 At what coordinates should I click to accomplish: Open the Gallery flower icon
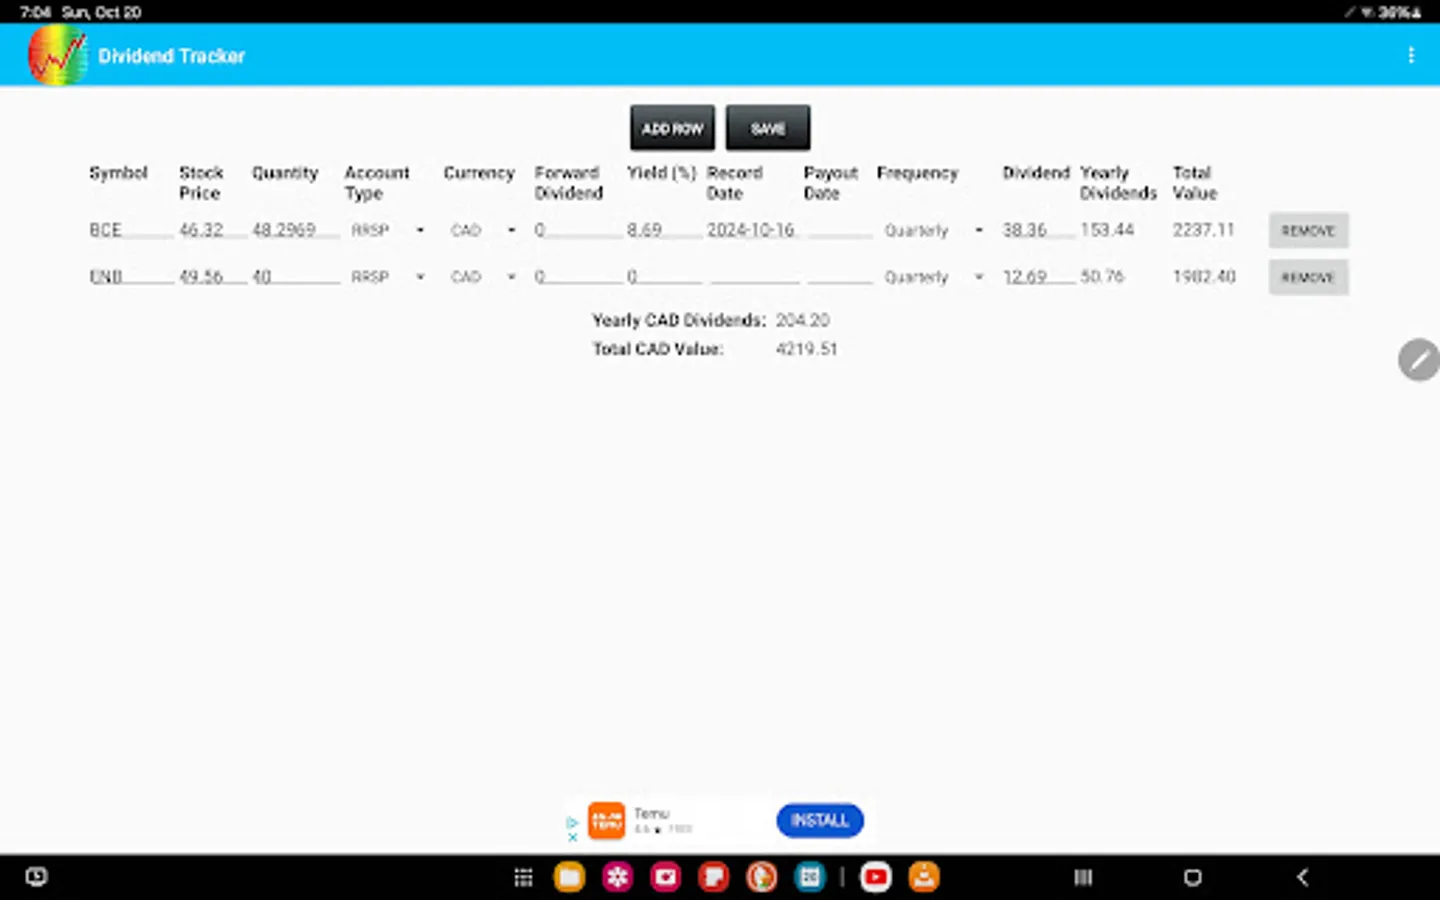pos(617,877)
